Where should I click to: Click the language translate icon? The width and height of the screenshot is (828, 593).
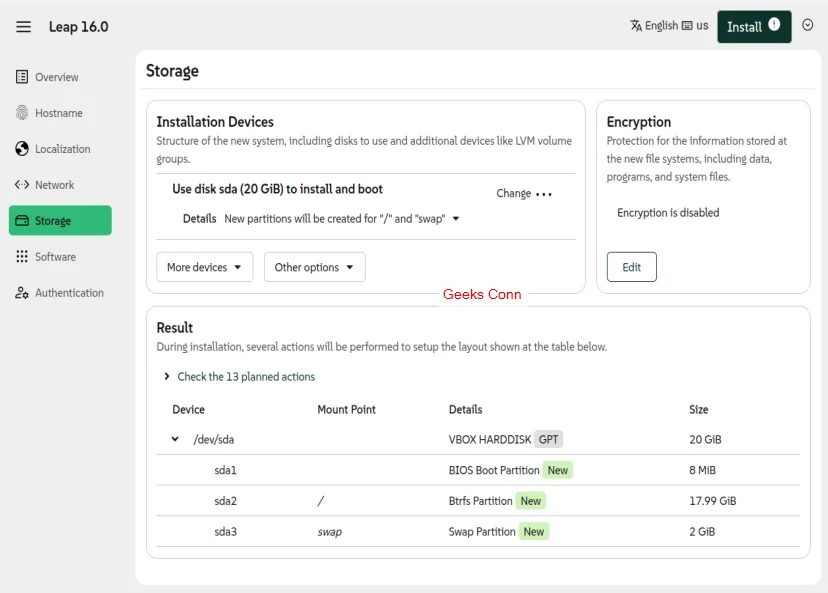(x=636, y=26)
